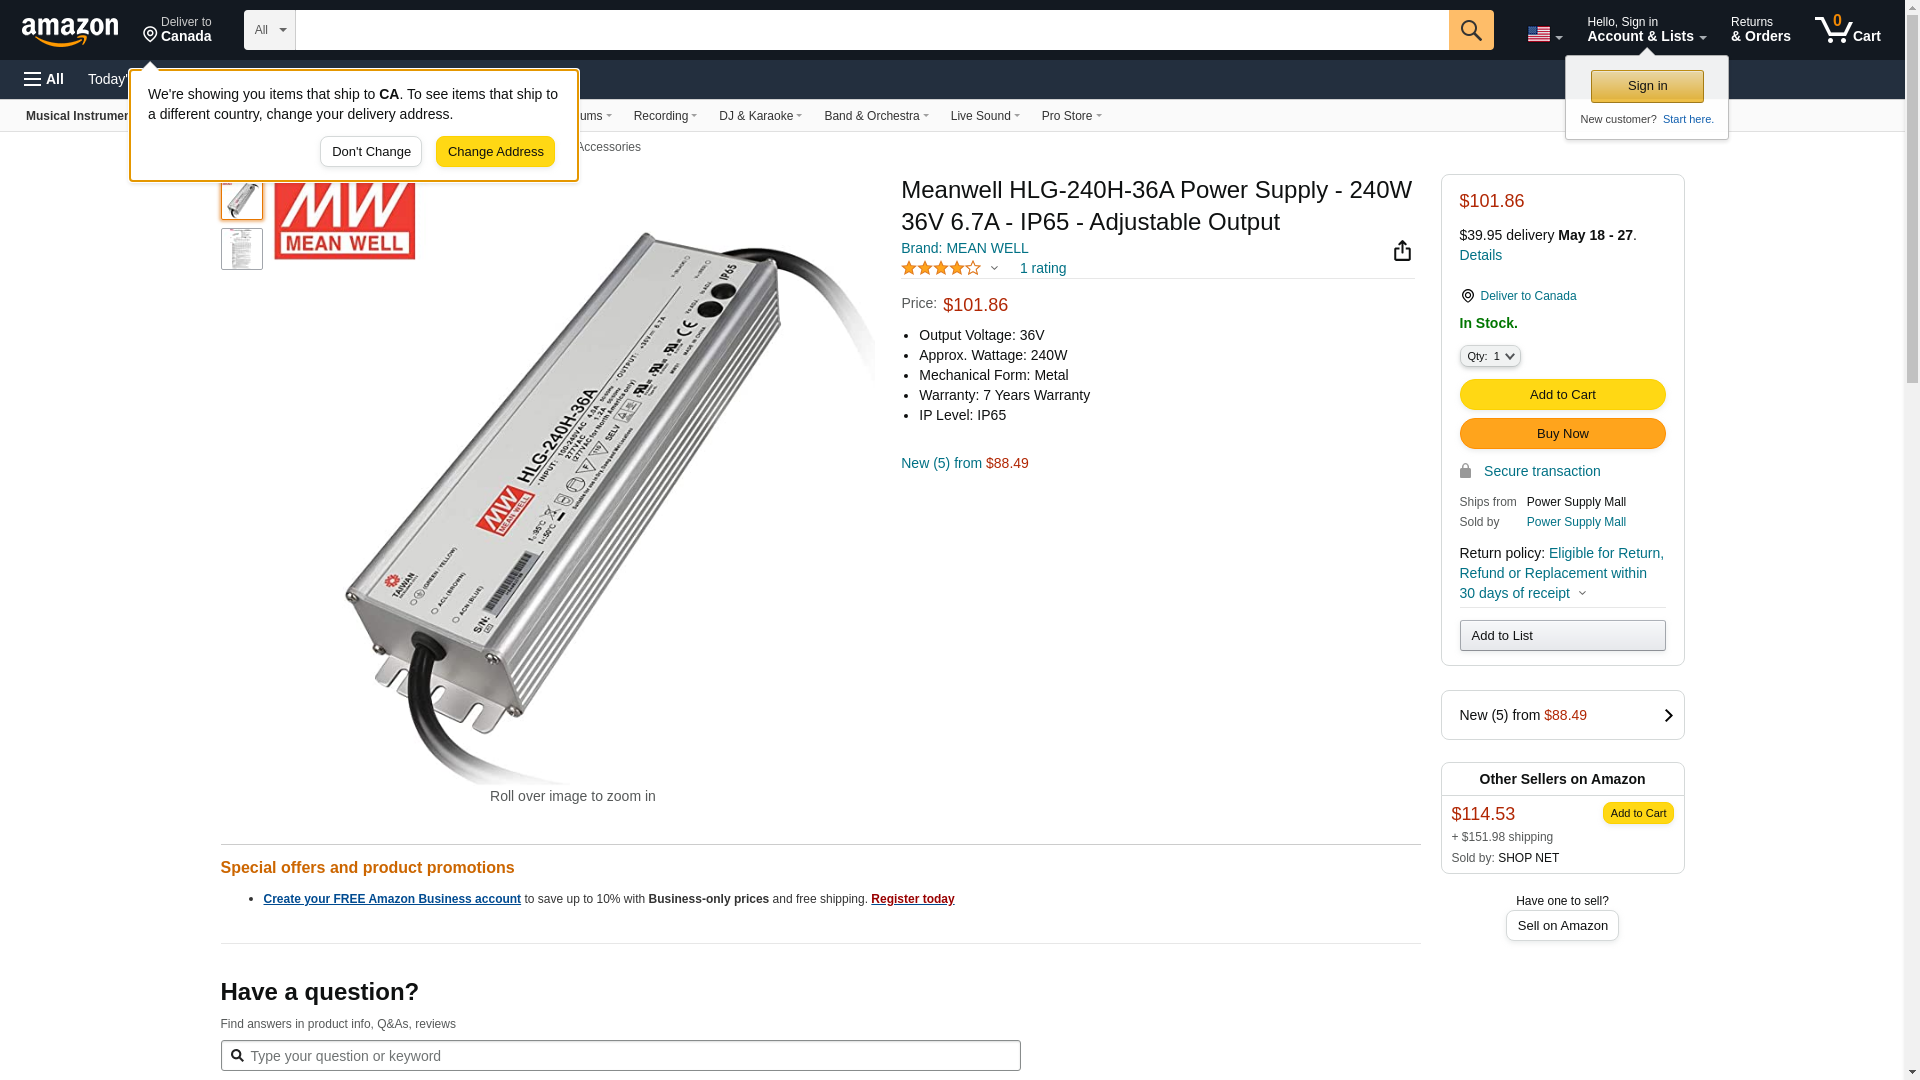Select the second product thumbnail image
Viewport: 1920px width, 1080px height.
pos(242,249)
